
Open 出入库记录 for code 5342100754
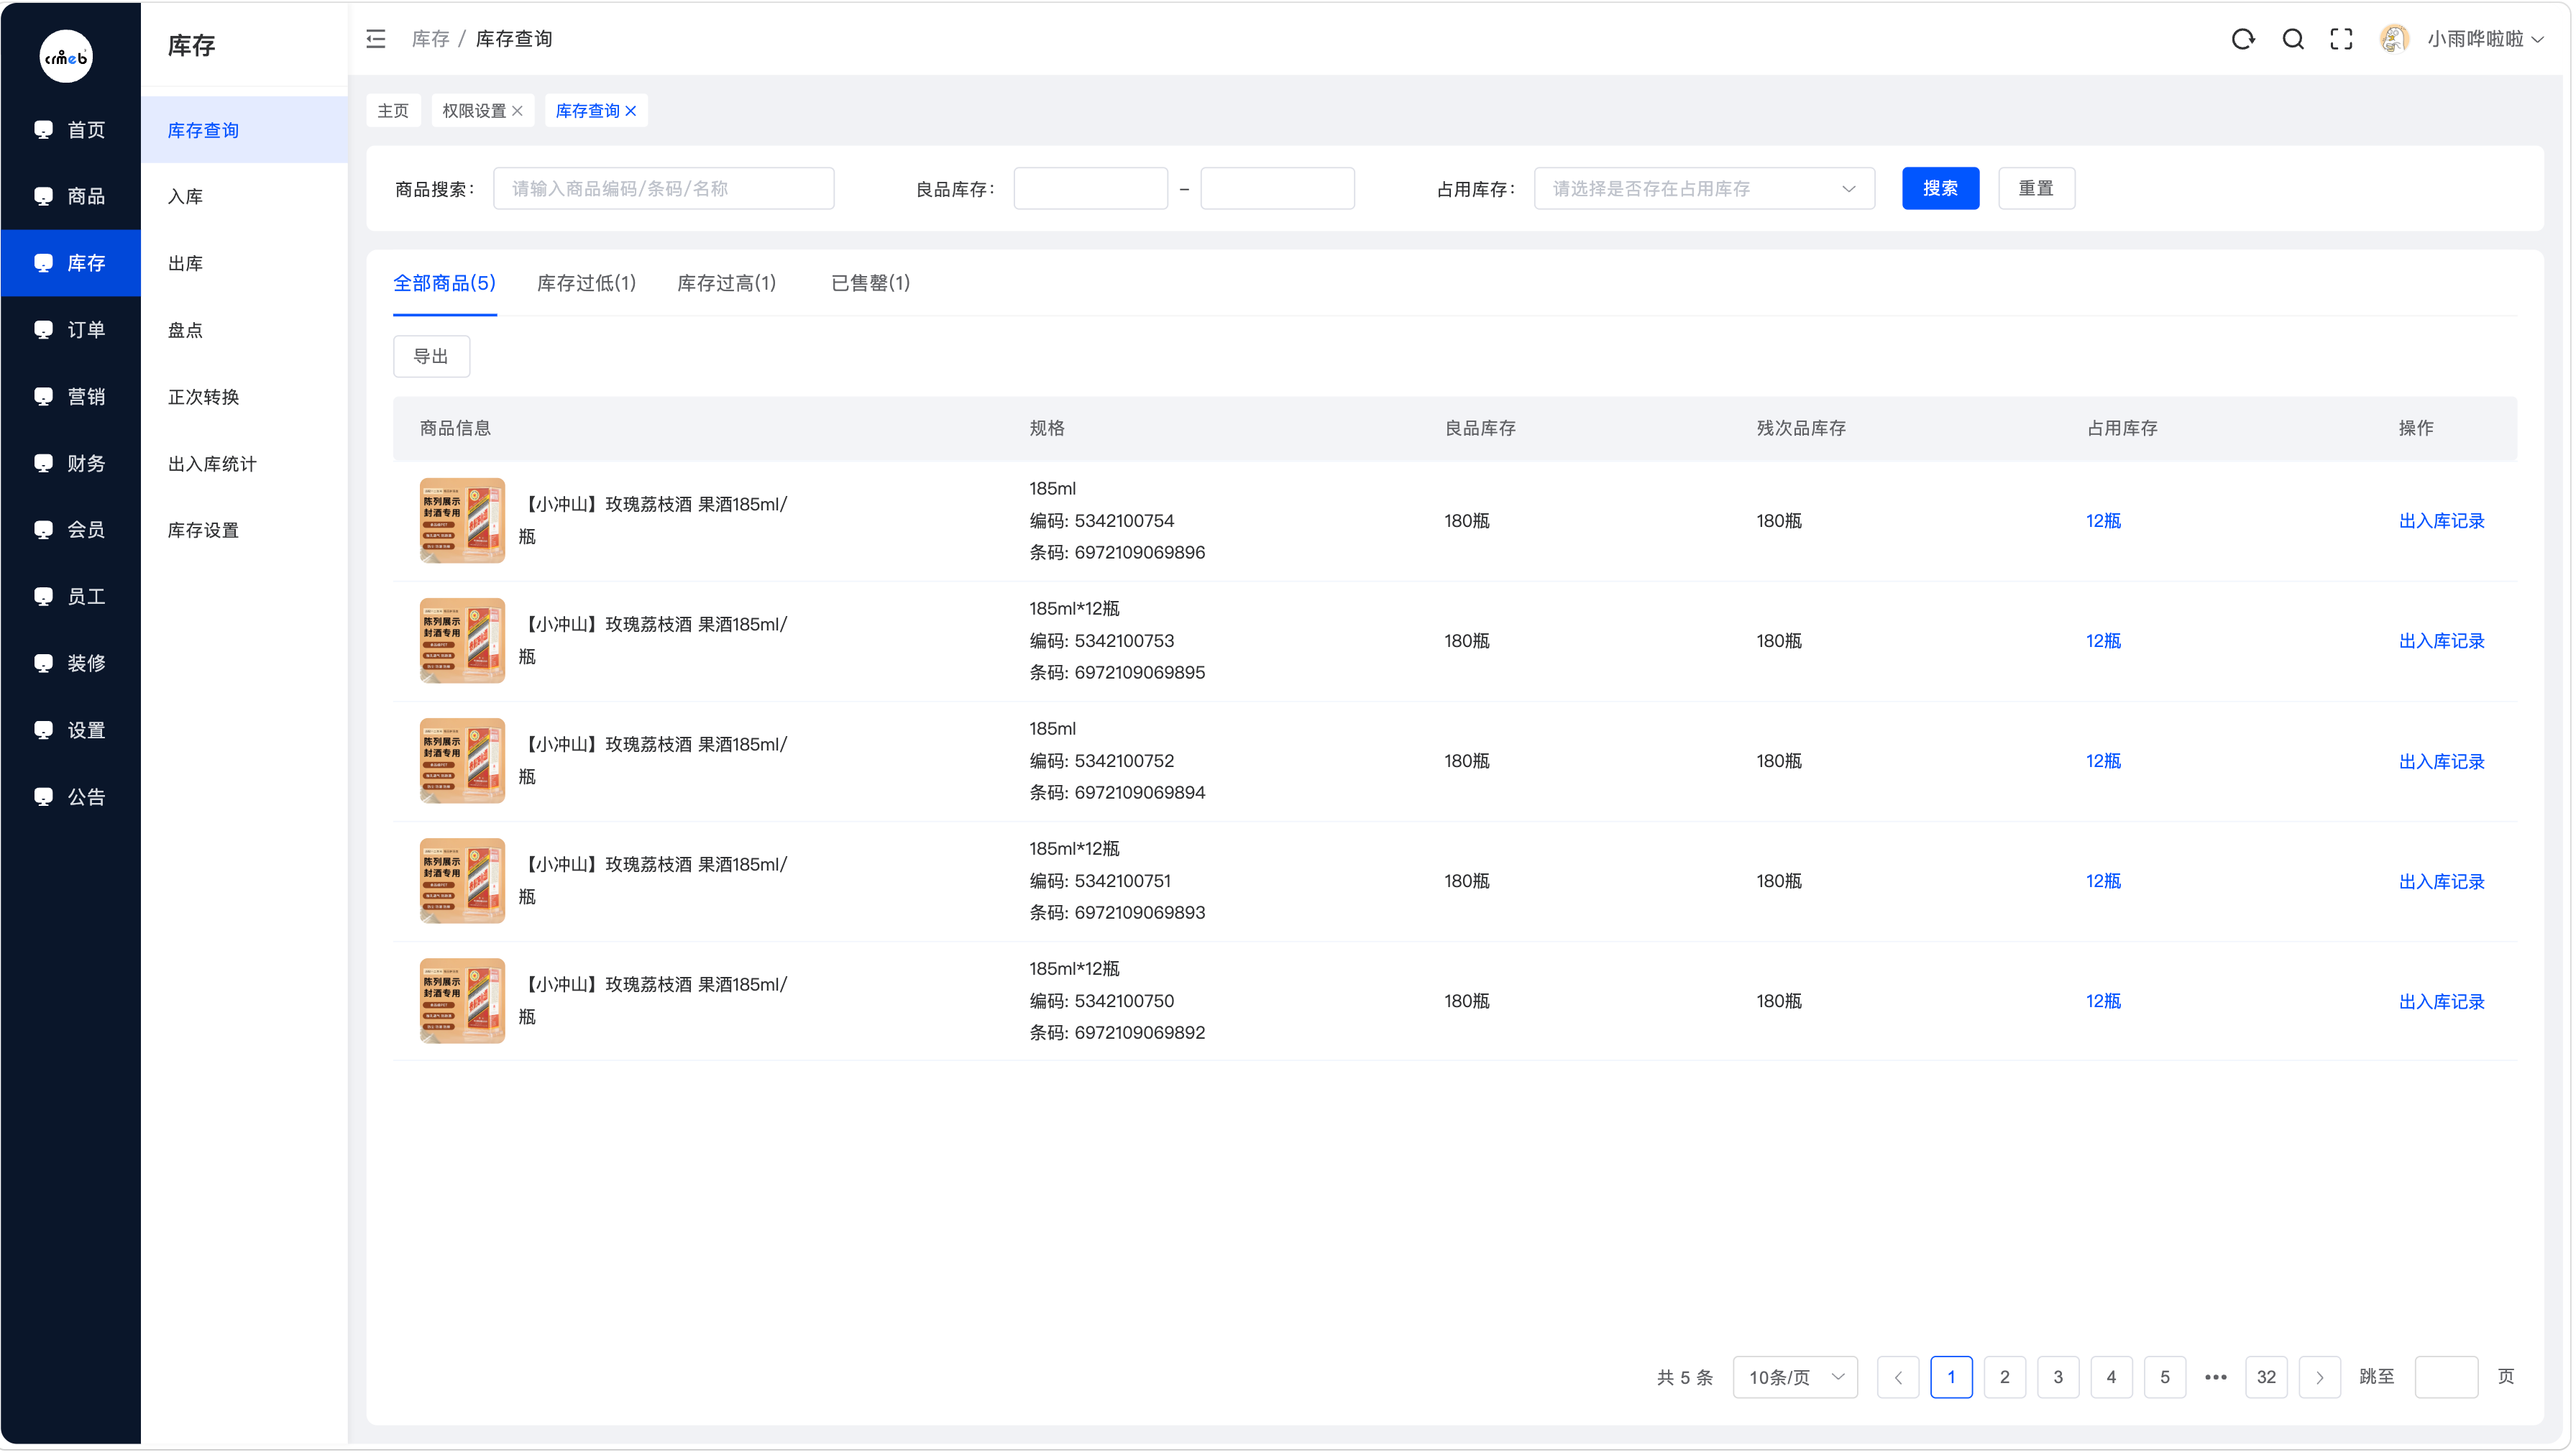2441,521
